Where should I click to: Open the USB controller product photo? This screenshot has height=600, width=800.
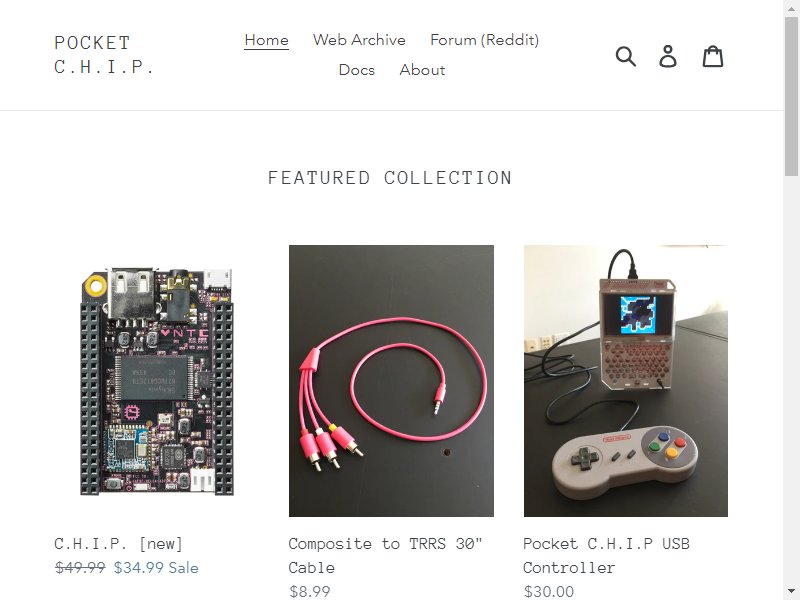coord(626,381)
